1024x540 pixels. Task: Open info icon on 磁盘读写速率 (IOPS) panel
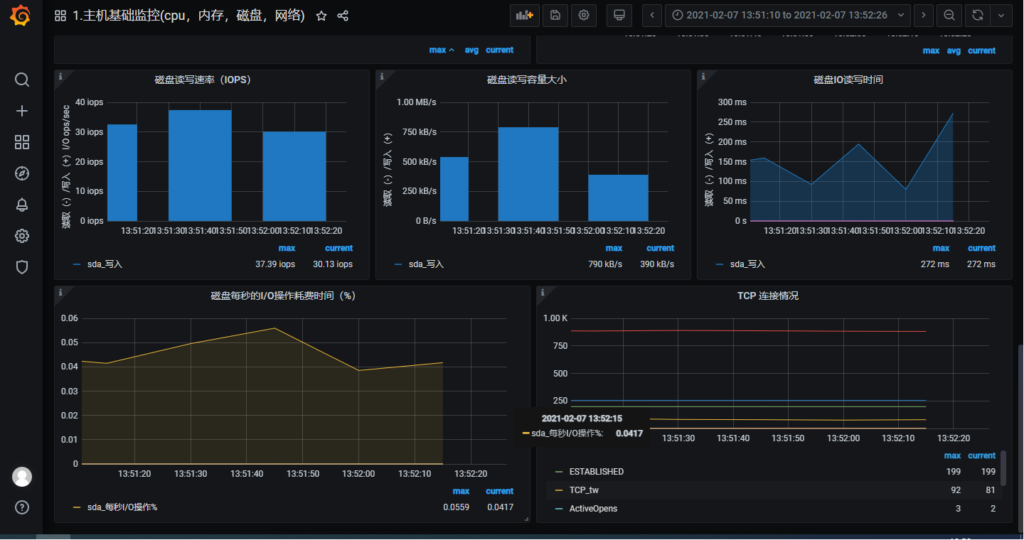pos(61,76)
